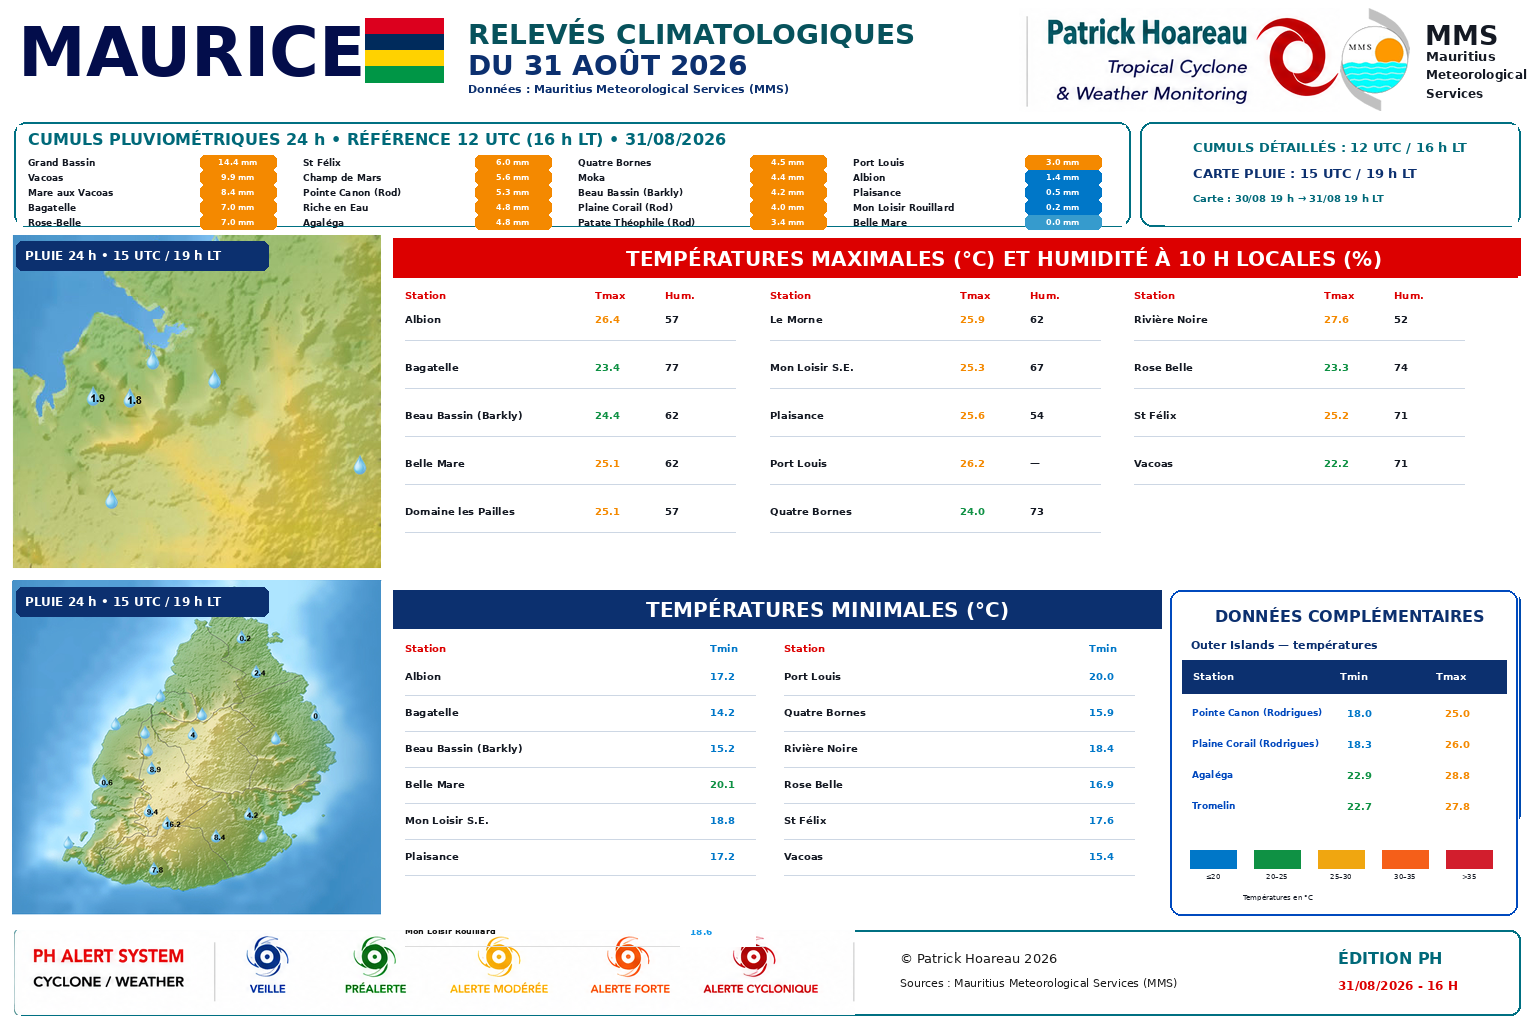Viewport: 1536px width, 1024px height.
Task: Select the yellow ALERTE MODÉRÉE cyclone icon
Action: (498, 958)
